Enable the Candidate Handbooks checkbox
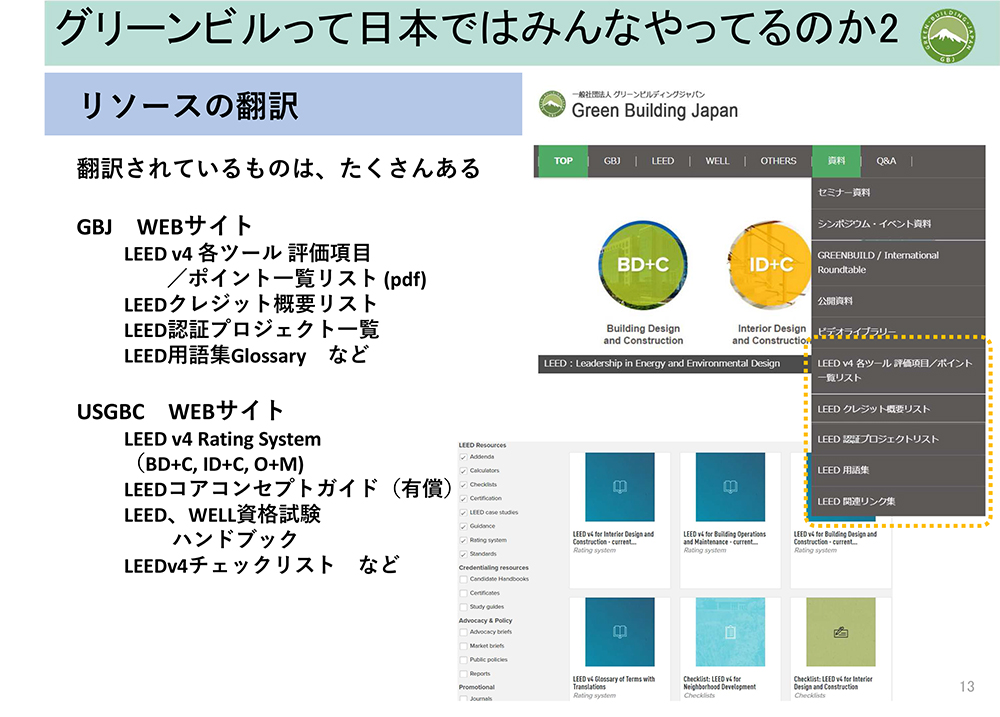1000x717 pixels. (x=464, y=579)
